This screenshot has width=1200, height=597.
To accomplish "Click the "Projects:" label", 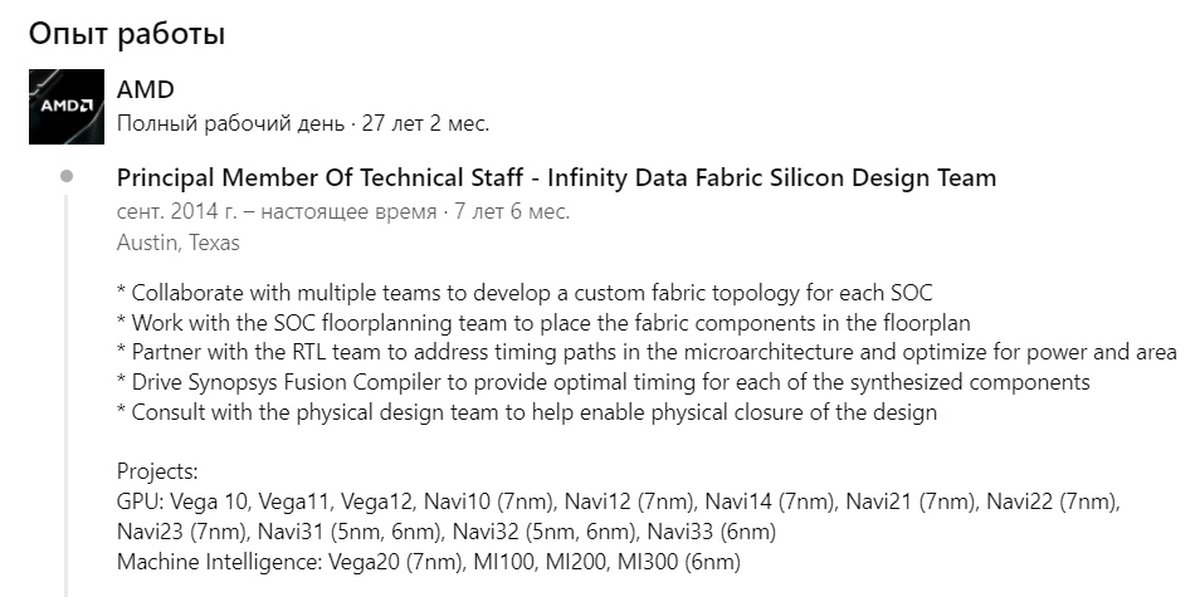I will [158, 471].
